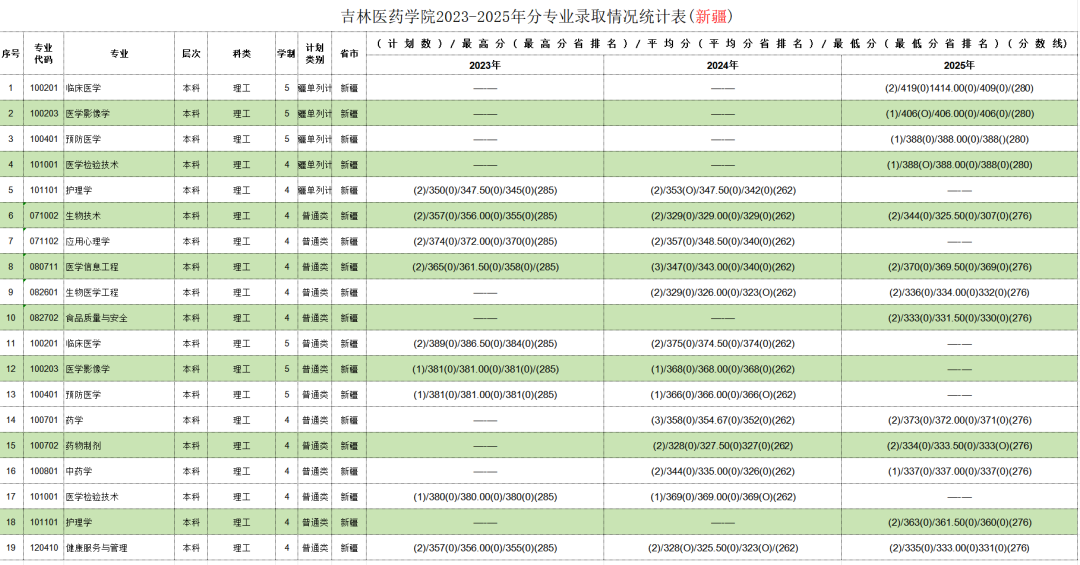Viewport: 1080px width, 565px height.
Task: Click the 2025年 year header
Action: tap(959, 65)
